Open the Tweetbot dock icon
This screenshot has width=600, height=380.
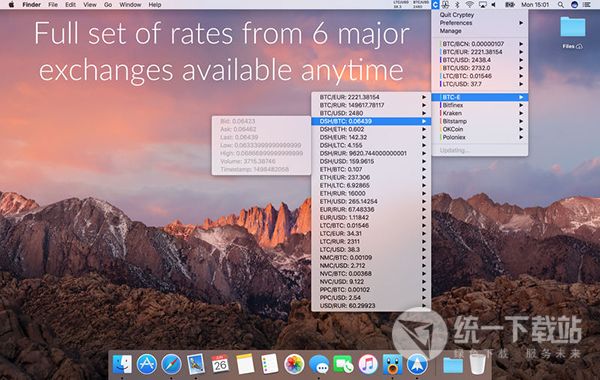coord(392,364)
